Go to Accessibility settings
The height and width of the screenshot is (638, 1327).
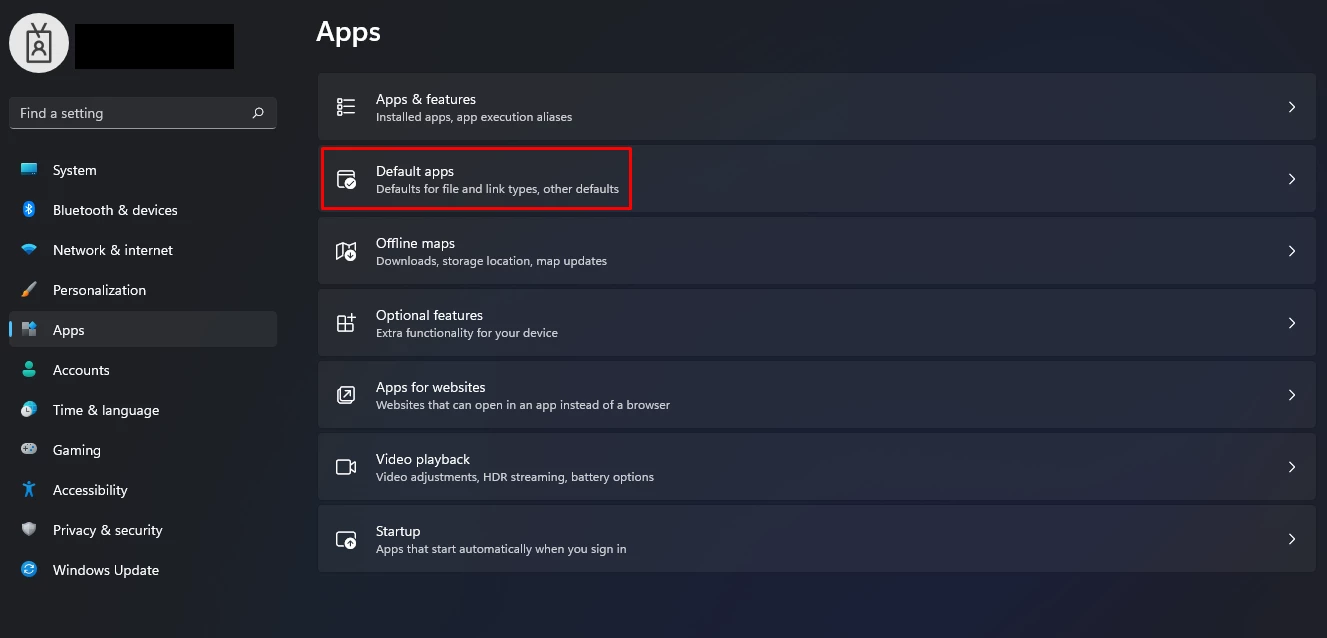[x=143, y=490]
